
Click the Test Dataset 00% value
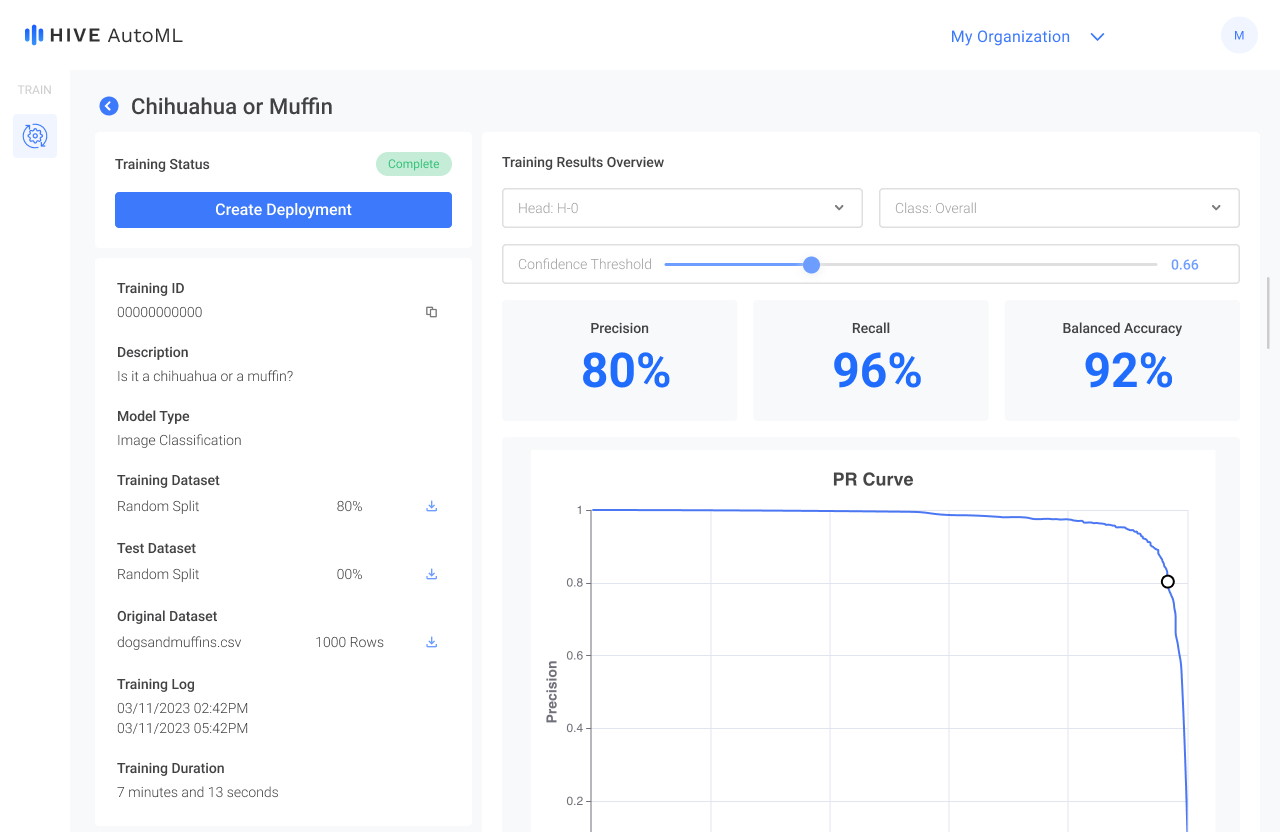click(350, 574)
